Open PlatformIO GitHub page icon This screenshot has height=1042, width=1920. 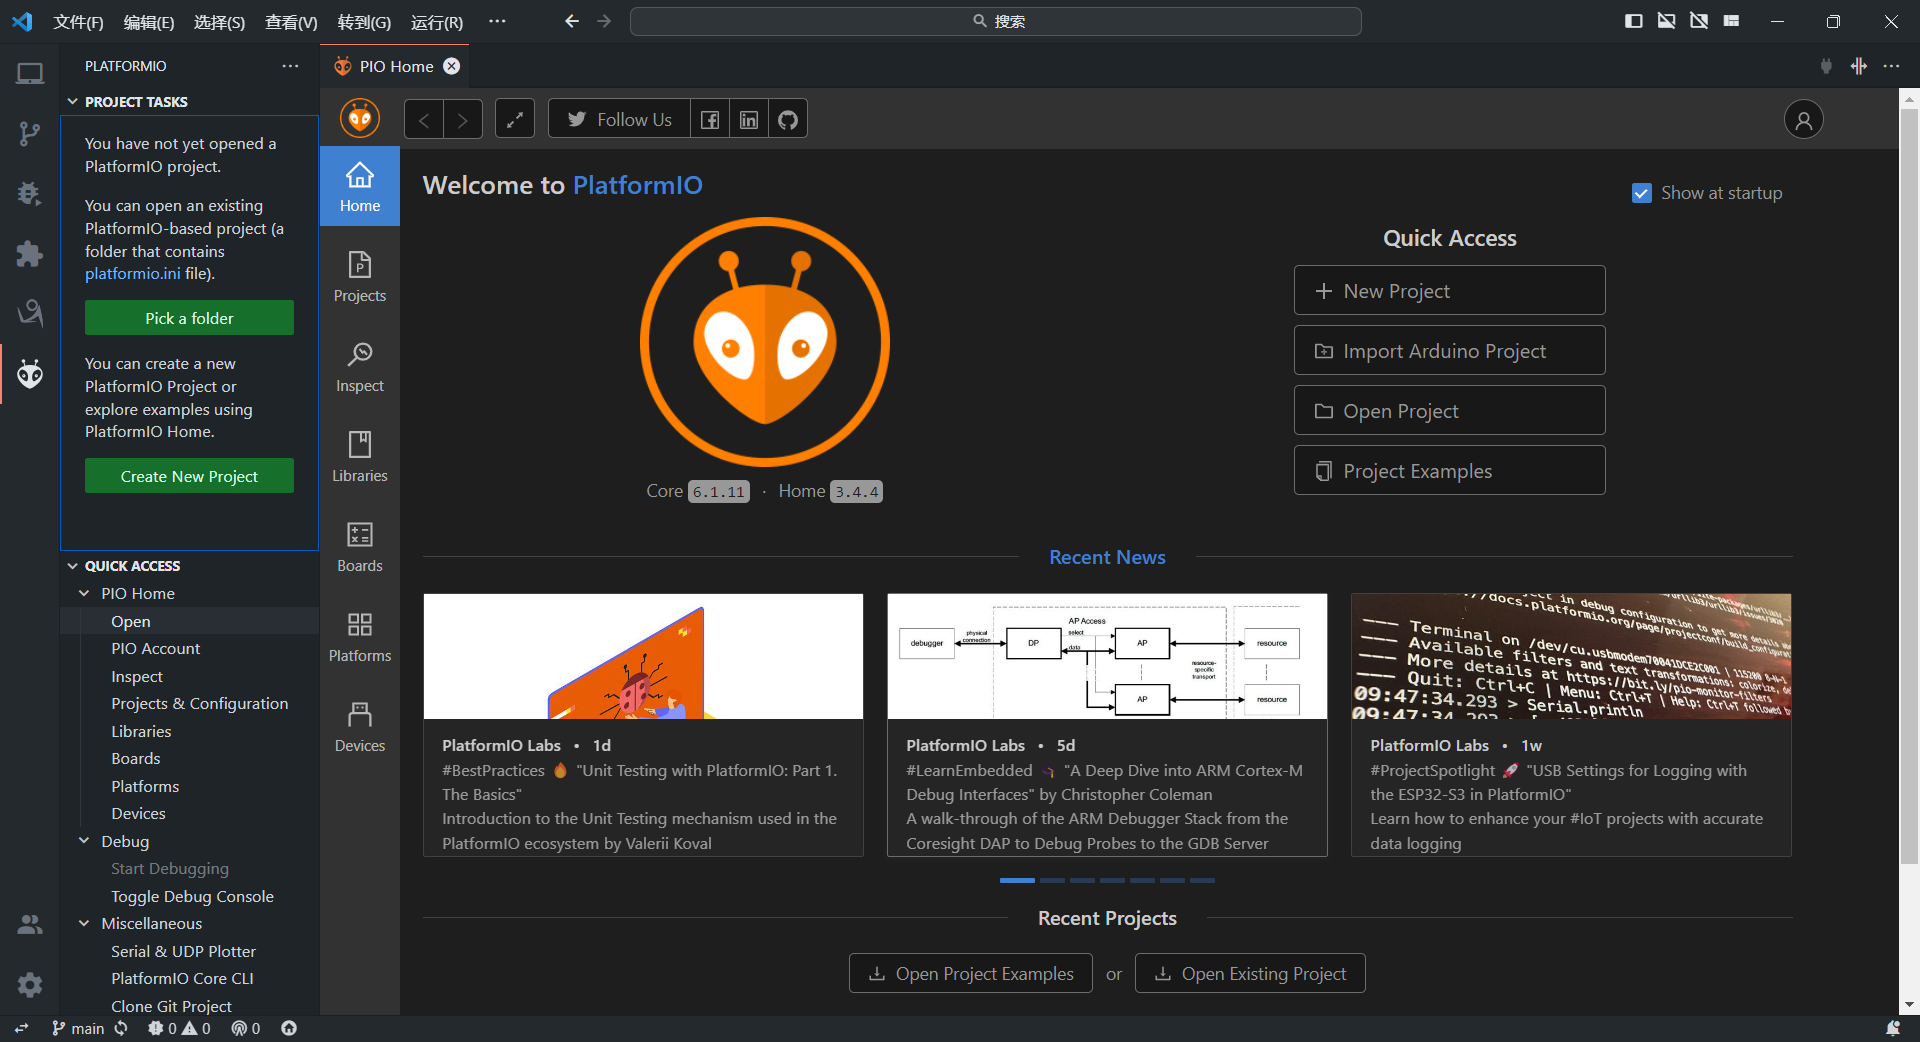(x=788, y=120)
